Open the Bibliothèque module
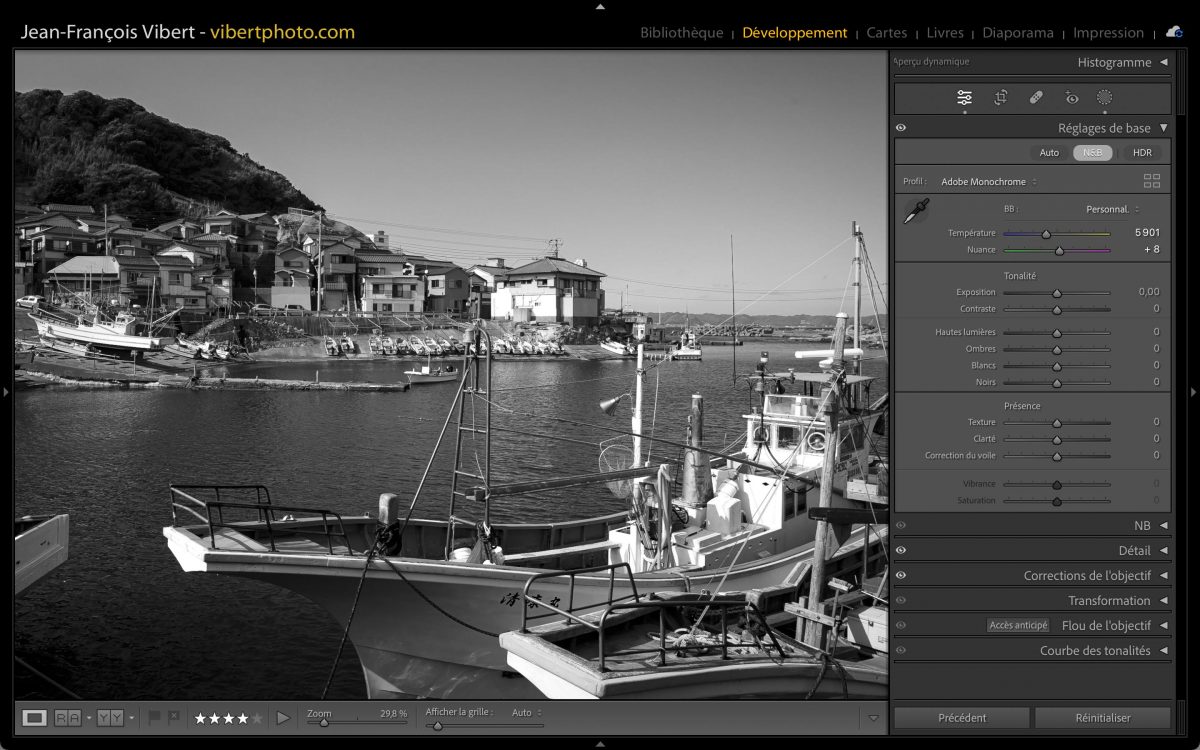Viewport: 1200px width, 750px height. tap(681, 33)
